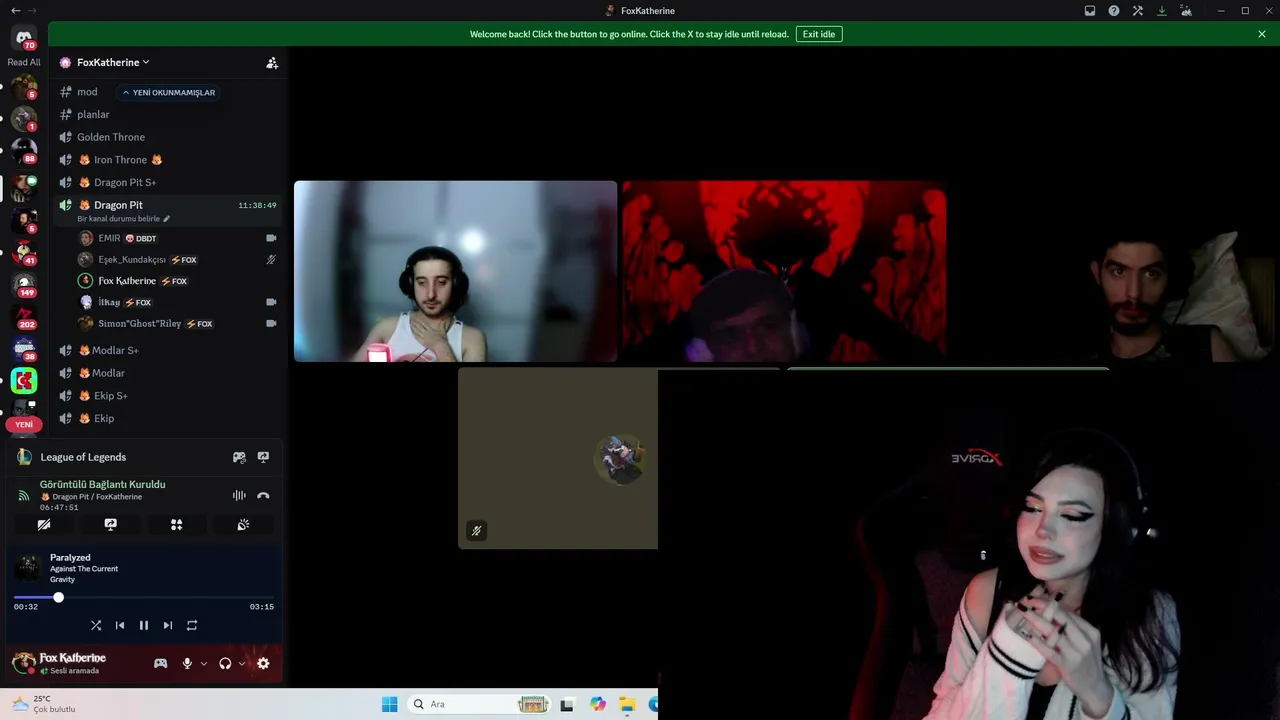Dismiss the idle banner with the X
Viewport: 1280px width, 720px height.
pyautogui.click(x=1262, y=34)
